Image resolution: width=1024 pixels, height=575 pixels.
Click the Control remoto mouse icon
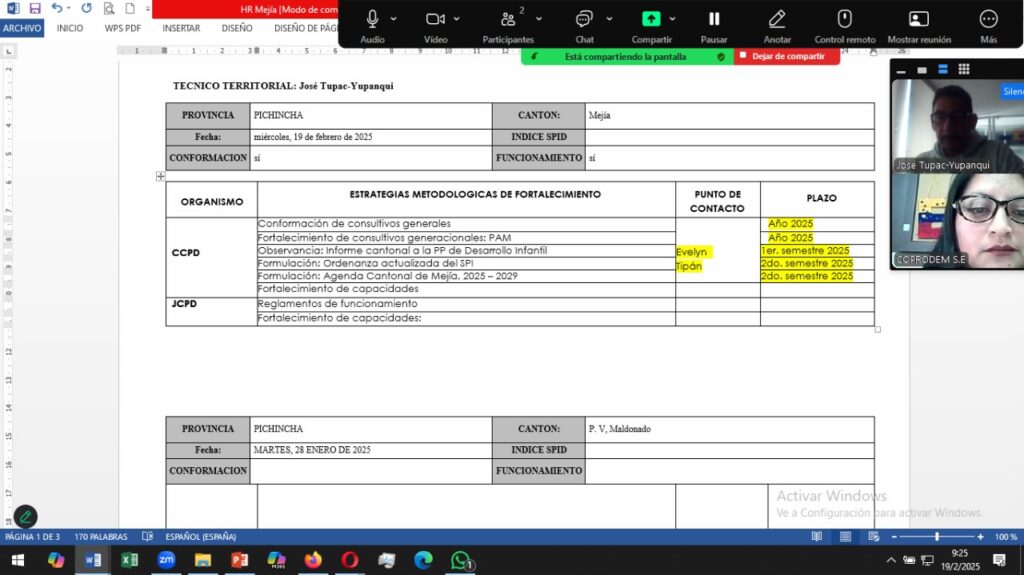pyautogui.click(x=844, y=19)
